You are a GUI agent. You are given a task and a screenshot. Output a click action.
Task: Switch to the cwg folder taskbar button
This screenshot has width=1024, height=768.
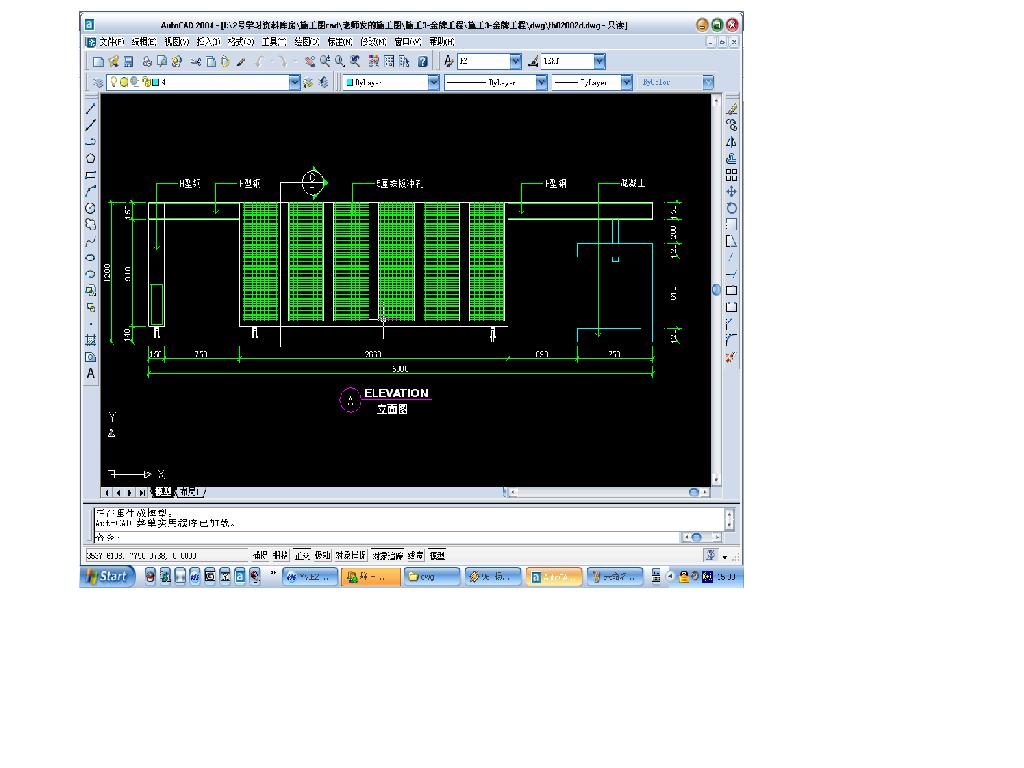pyautogui.click(x=430, y=577)
